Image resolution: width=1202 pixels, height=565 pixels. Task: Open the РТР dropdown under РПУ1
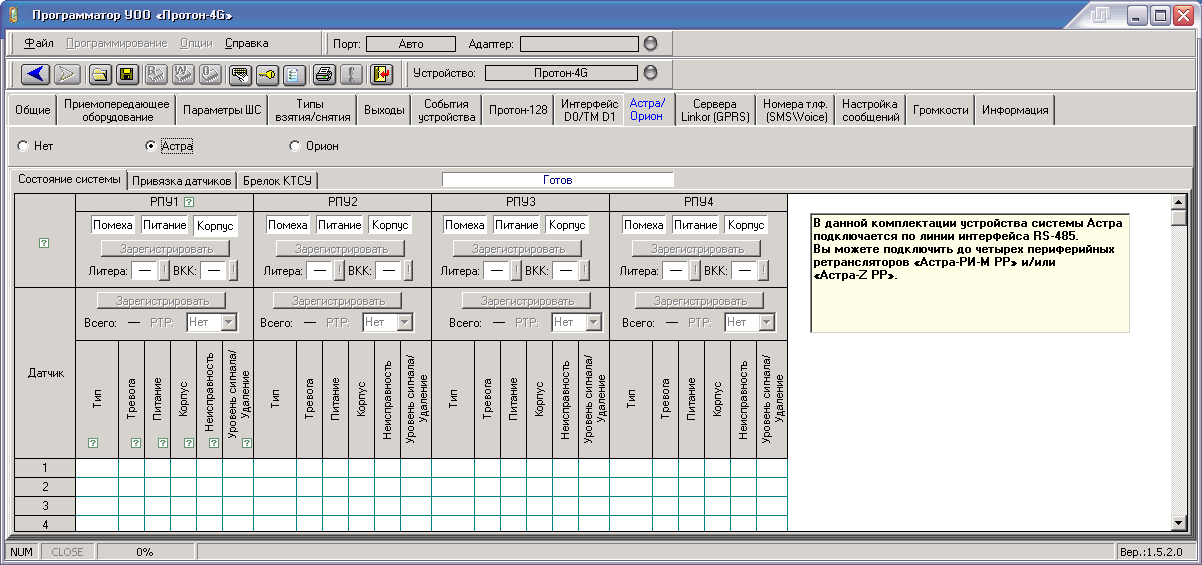pos(228,322)
